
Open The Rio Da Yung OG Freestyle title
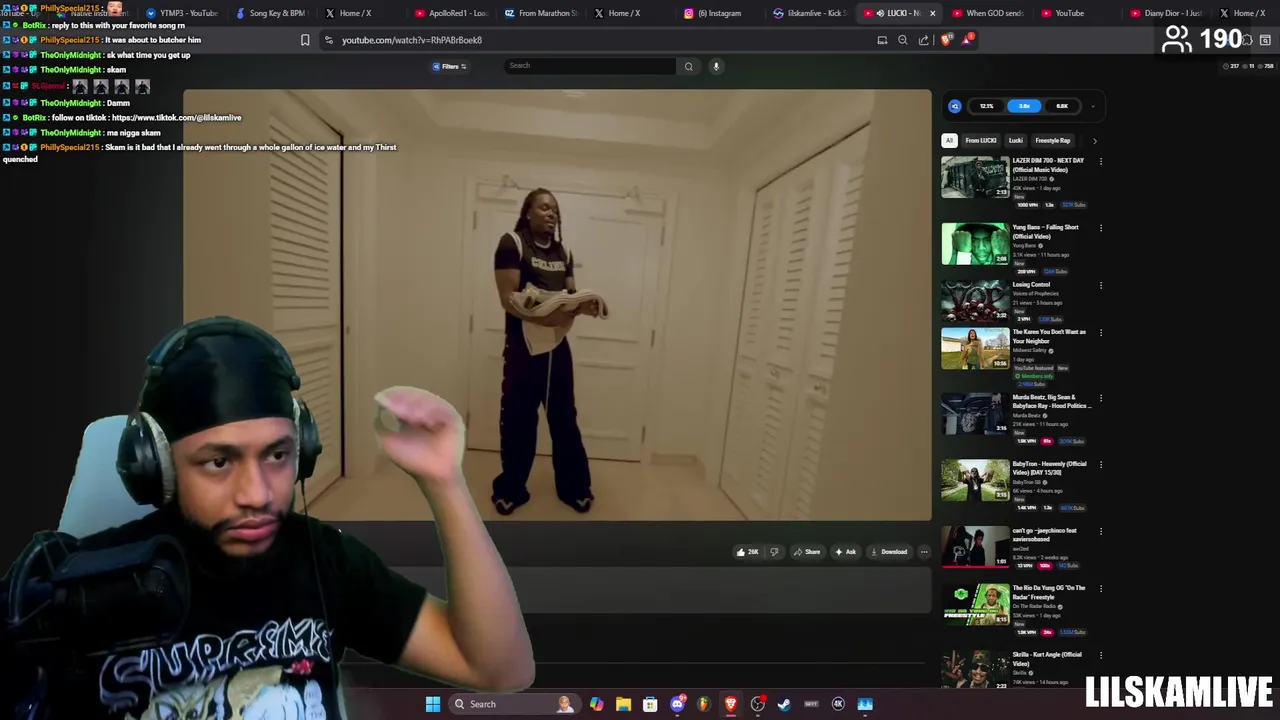click(1048, 593)
